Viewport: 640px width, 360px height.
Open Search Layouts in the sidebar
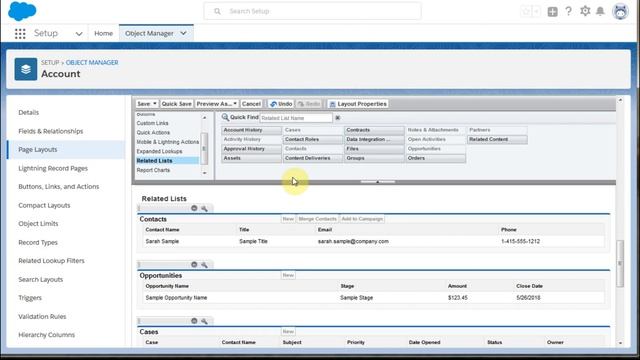click(x=41, y=280)
